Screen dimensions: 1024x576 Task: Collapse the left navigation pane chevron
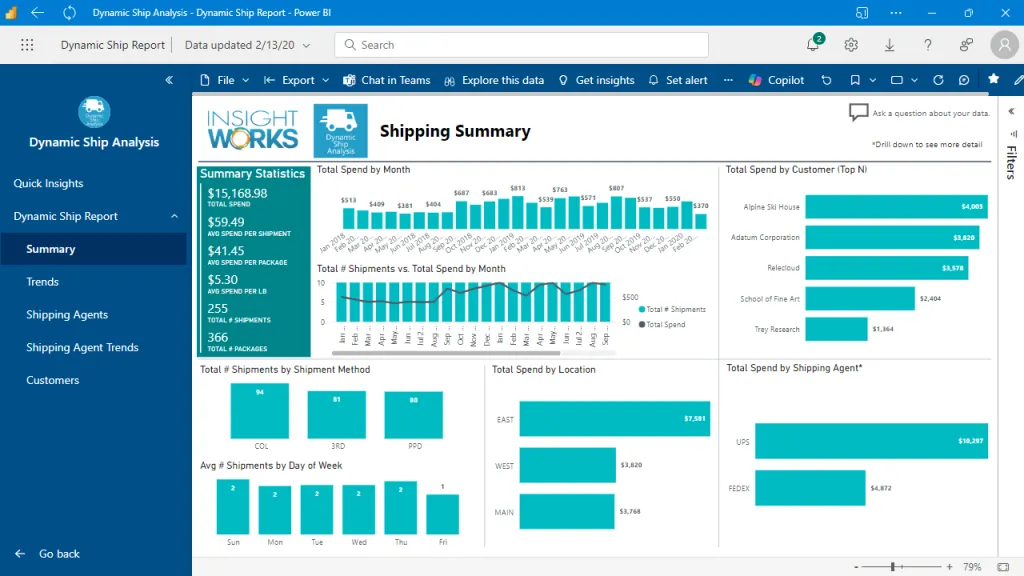coord(169,80)
